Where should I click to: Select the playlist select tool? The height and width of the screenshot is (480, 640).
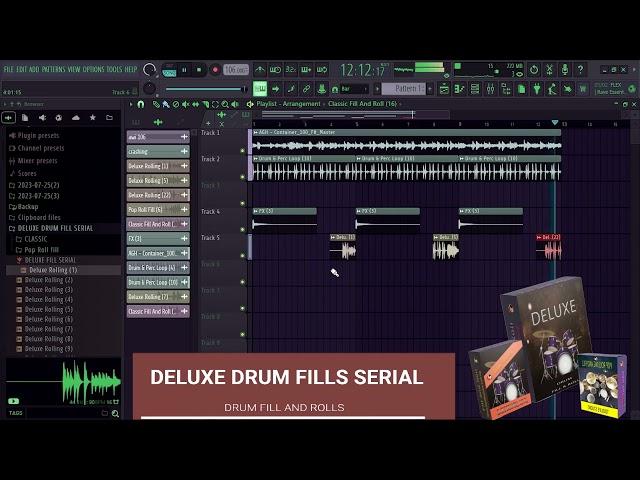click(x=216, y=104)
